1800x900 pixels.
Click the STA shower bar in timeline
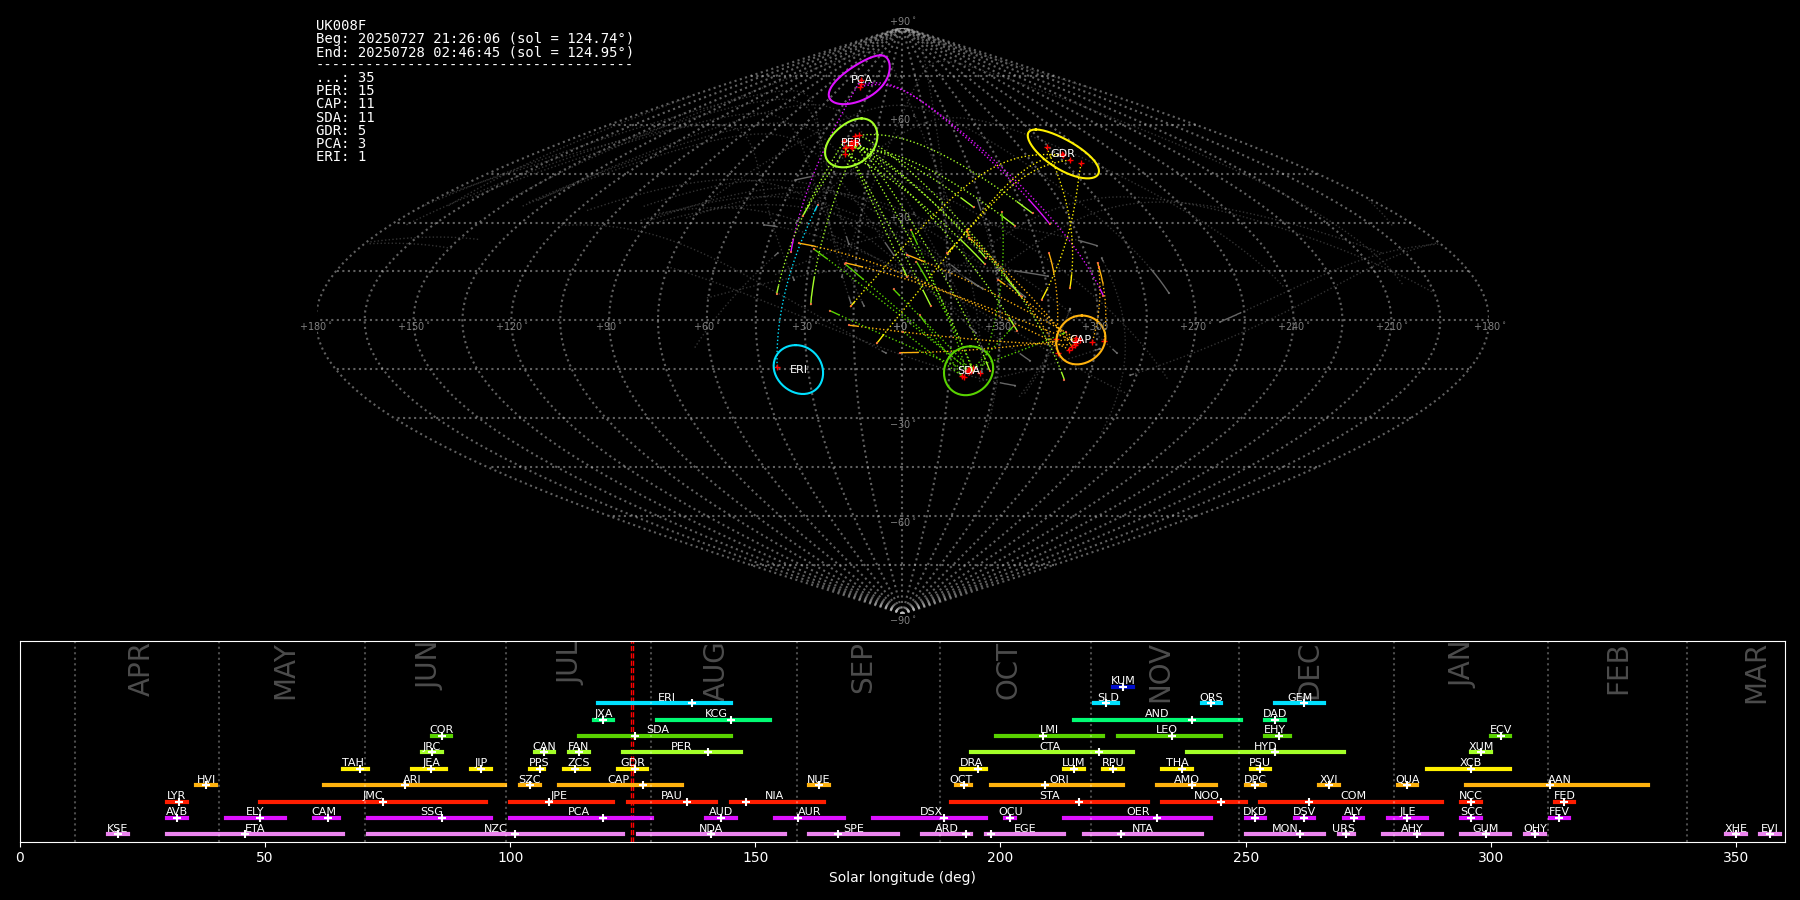pyautogui.click(x=1049, y=802)
